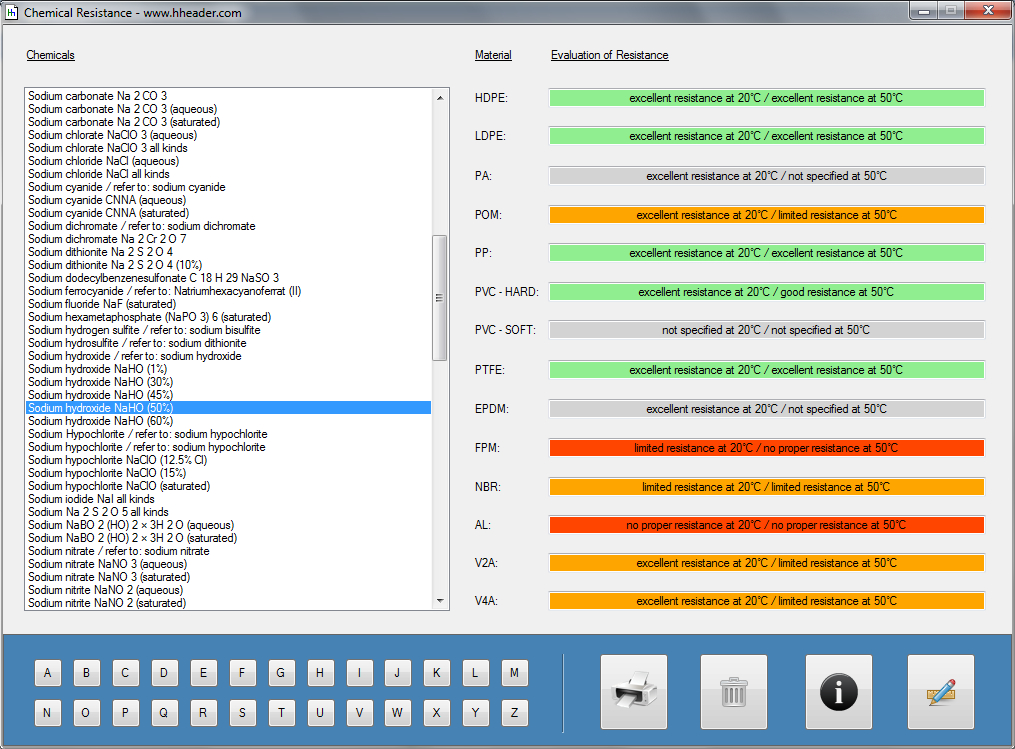Click the PVC - SOFT not specified bar
1015x749 pixels.
(x=766, y=330)
